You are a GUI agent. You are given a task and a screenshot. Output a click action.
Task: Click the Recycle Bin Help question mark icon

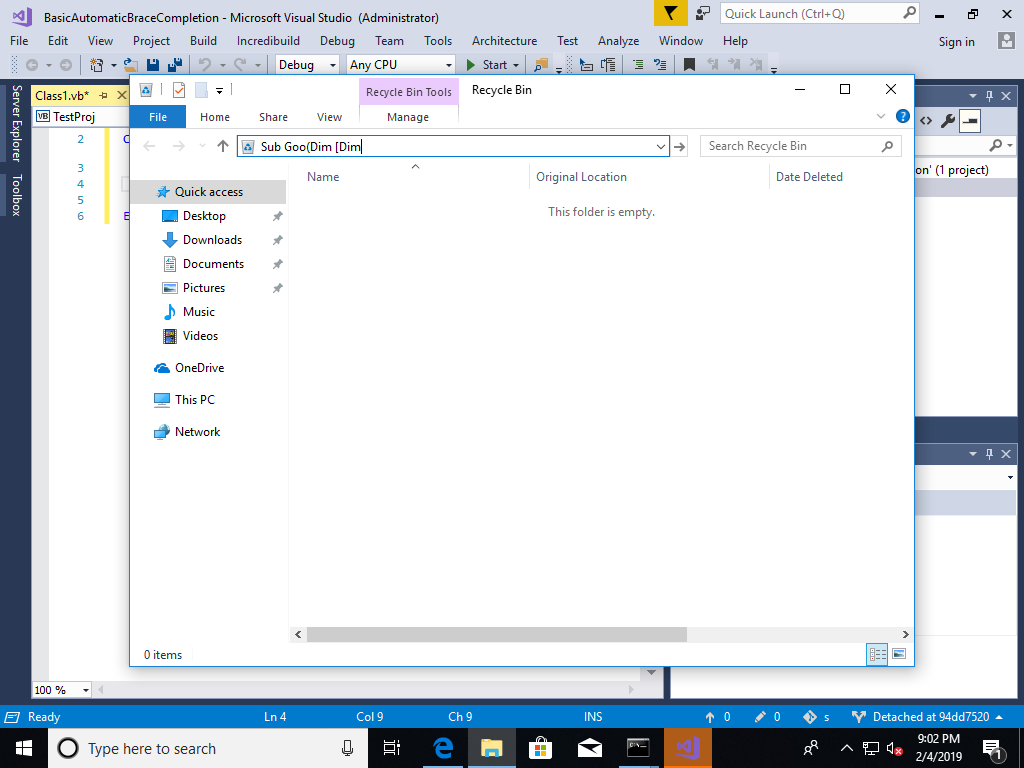[903, 116]
